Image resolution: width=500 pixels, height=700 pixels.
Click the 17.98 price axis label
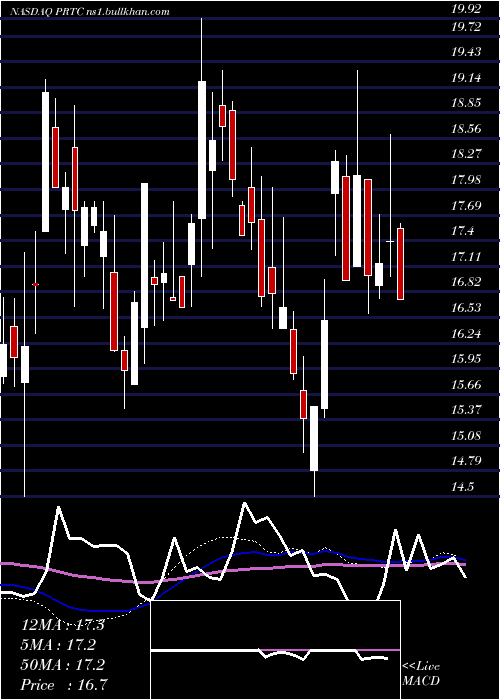[x=467, y=180]
